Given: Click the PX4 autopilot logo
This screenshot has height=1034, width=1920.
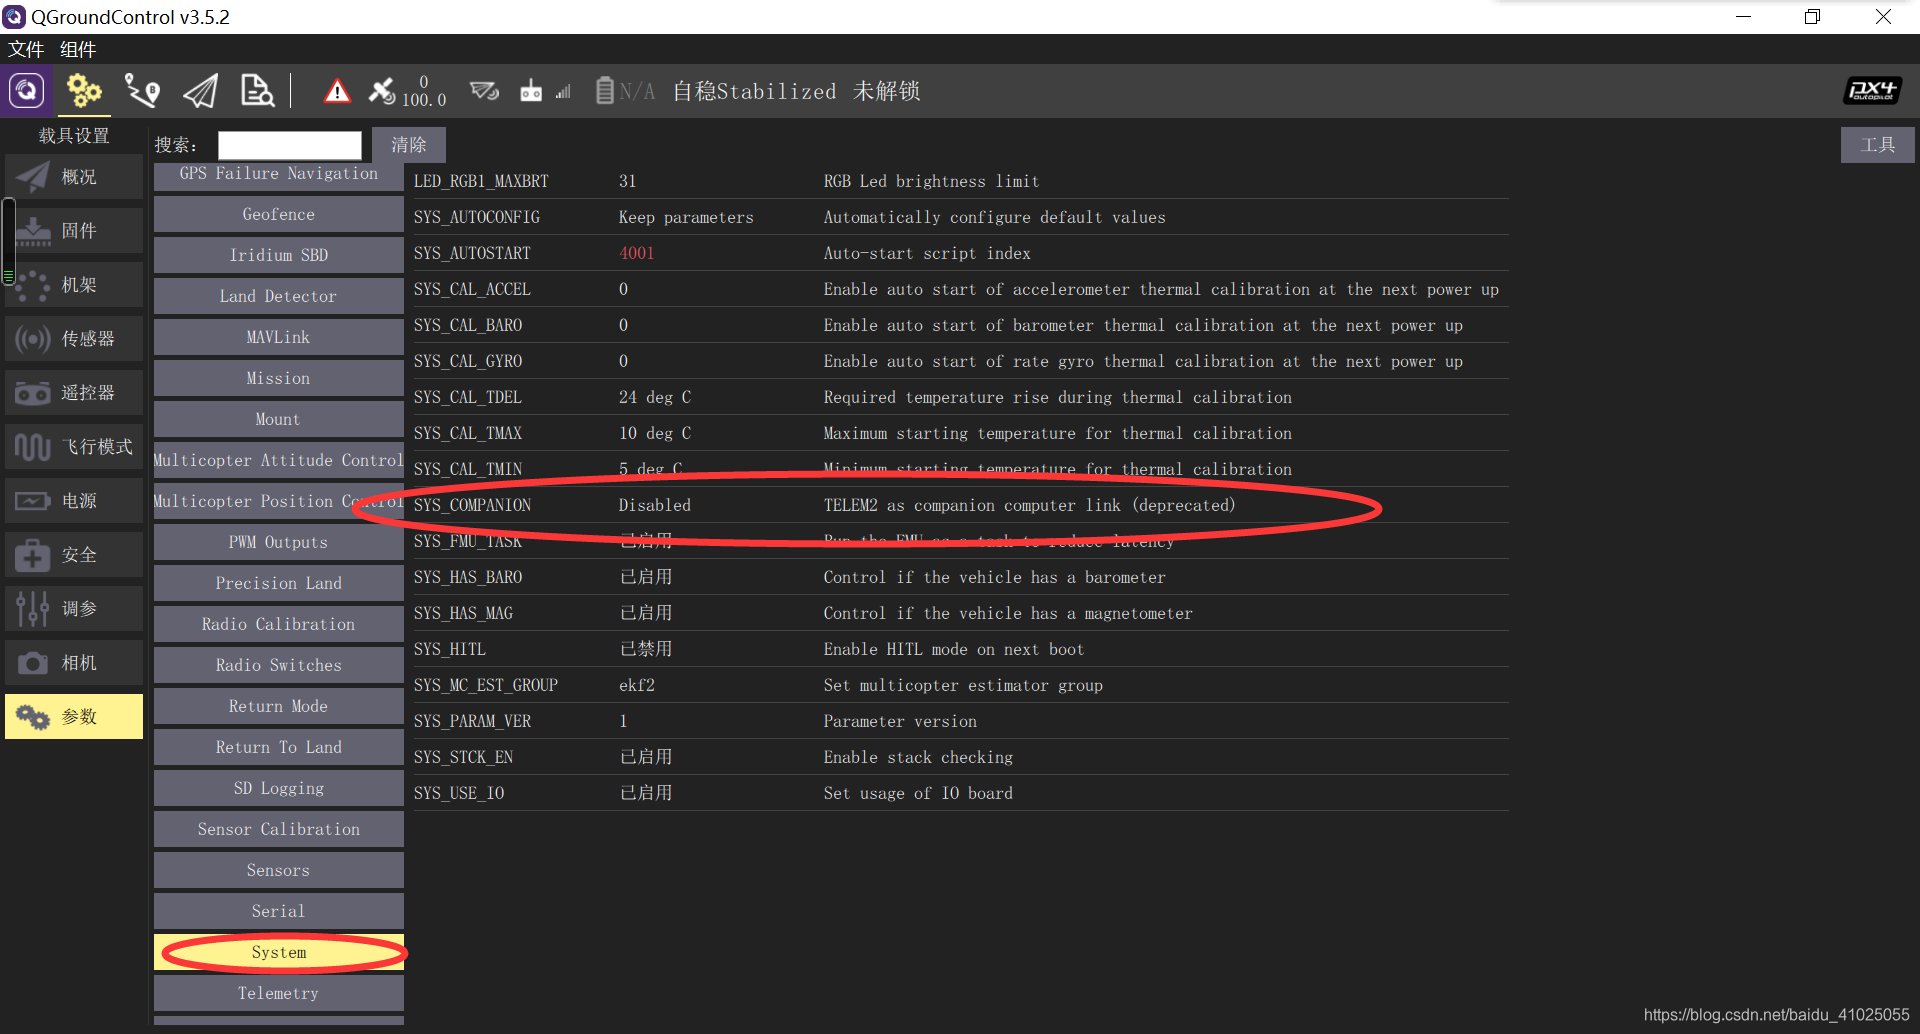Looking at the screenshot, I should (1872, 91).
